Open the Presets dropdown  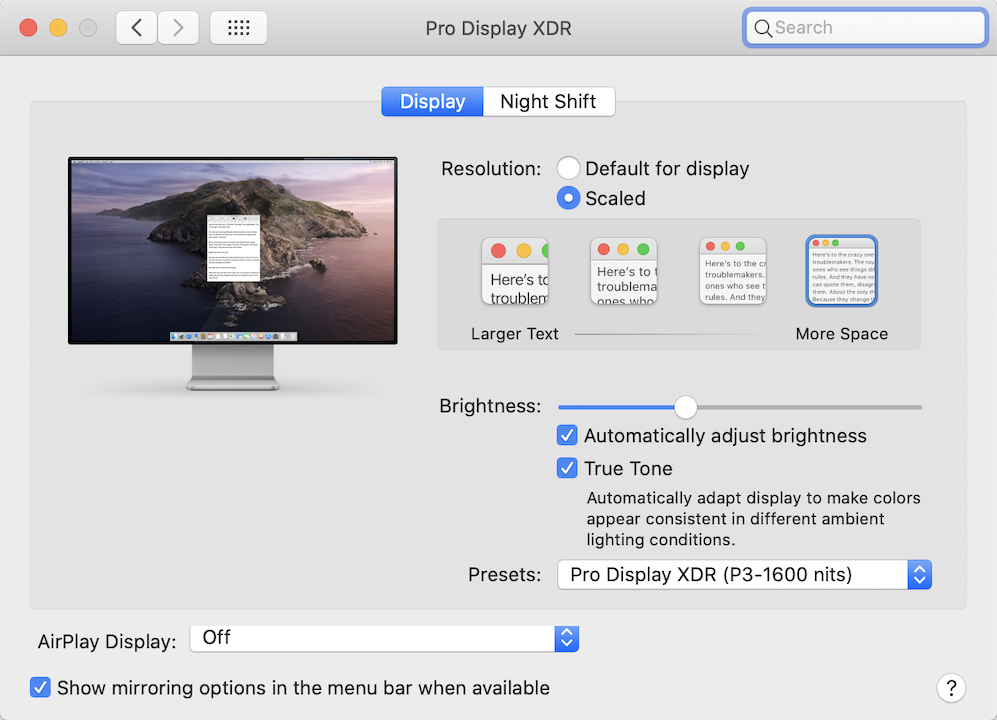743,574
